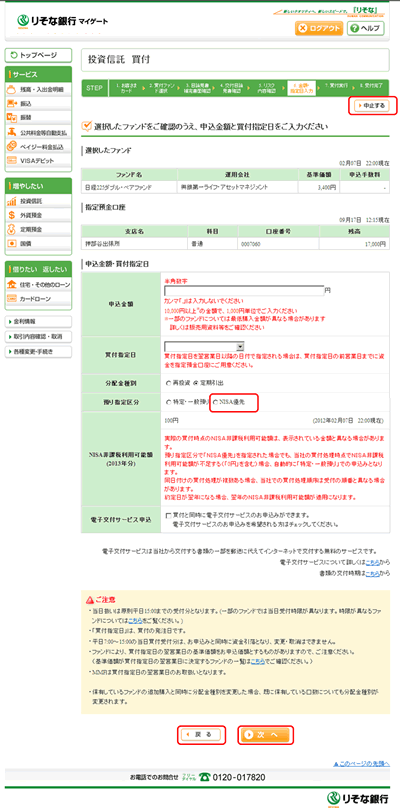Expand 取引内容確認・取消 section
This screenshot has height=808, width=400.
tap(38, 336)
